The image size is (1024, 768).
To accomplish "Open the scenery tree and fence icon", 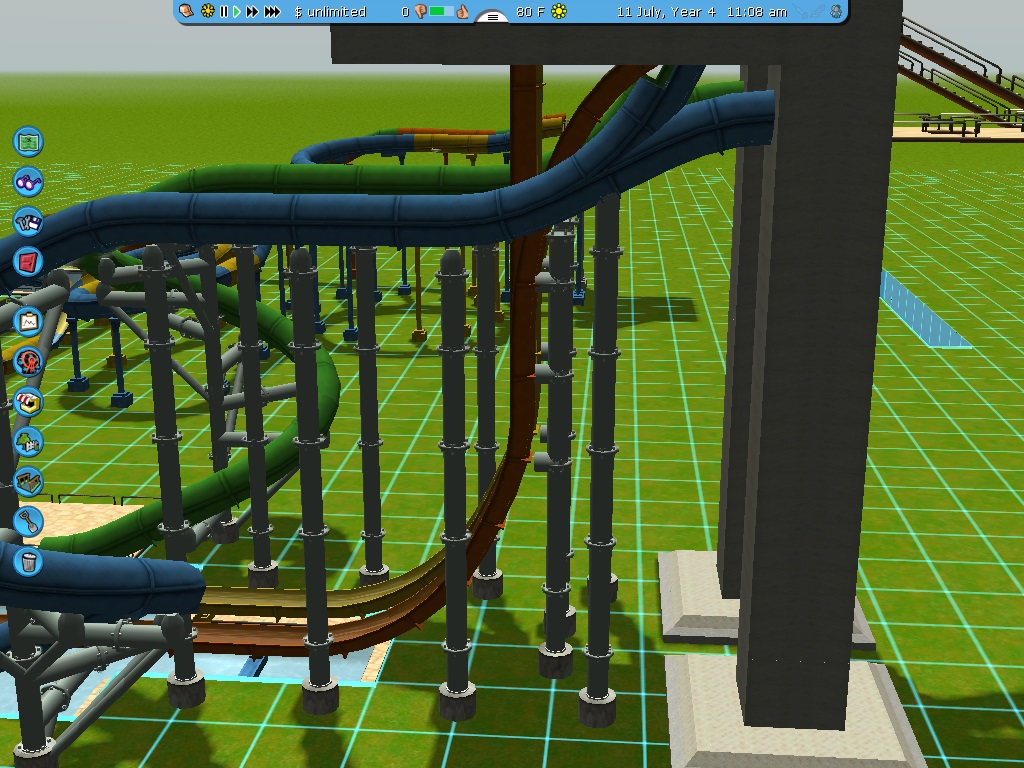I will (29, 441).
